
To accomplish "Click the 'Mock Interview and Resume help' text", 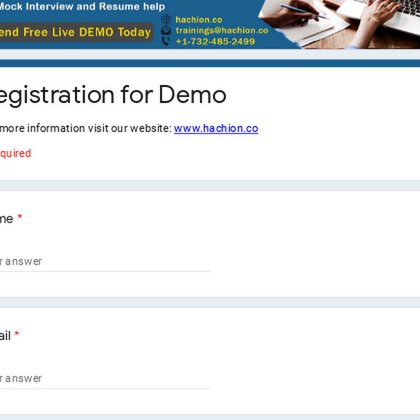I will click(82, 6).
